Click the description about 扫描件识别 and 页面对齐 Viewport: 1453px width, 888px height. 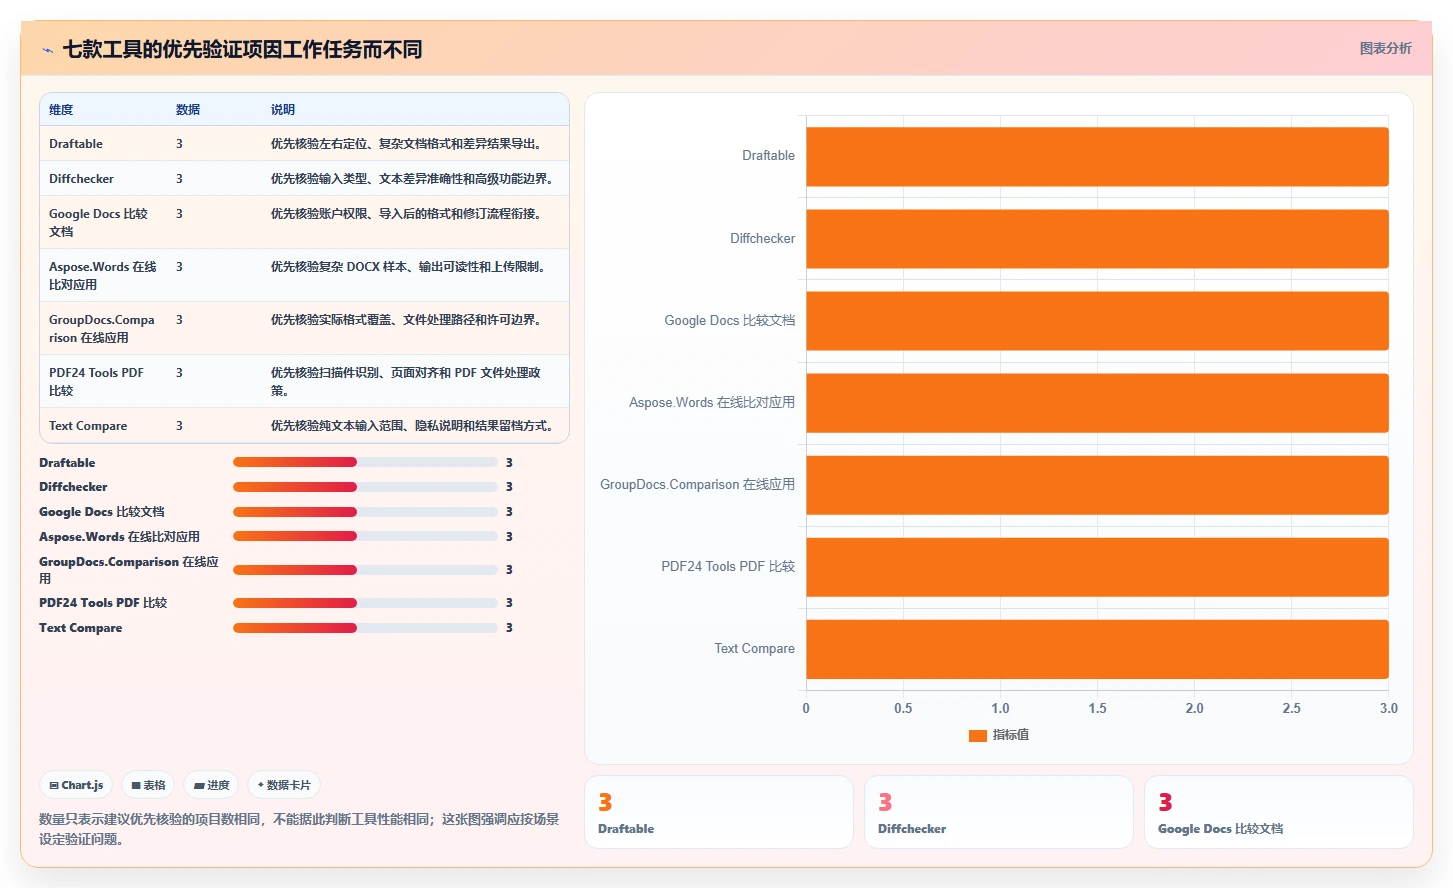pos(407,381)
